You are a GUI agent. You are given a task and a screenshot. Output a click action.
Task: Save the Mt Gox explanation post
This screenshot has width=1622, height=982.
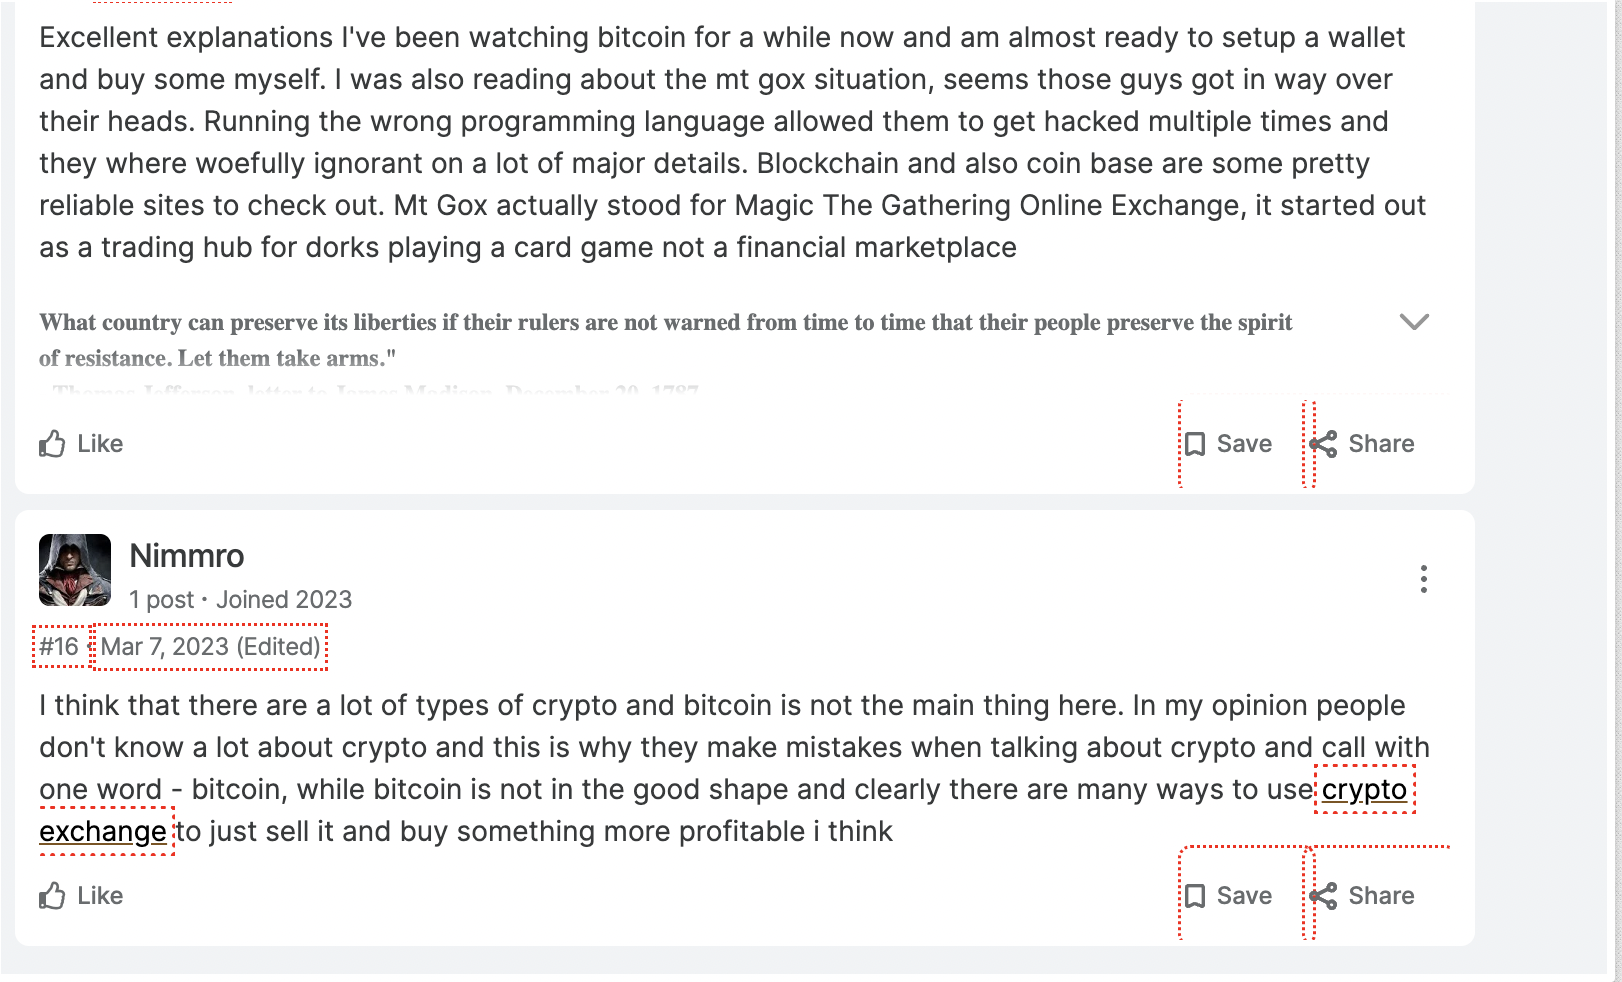[x=1228, y=444]
